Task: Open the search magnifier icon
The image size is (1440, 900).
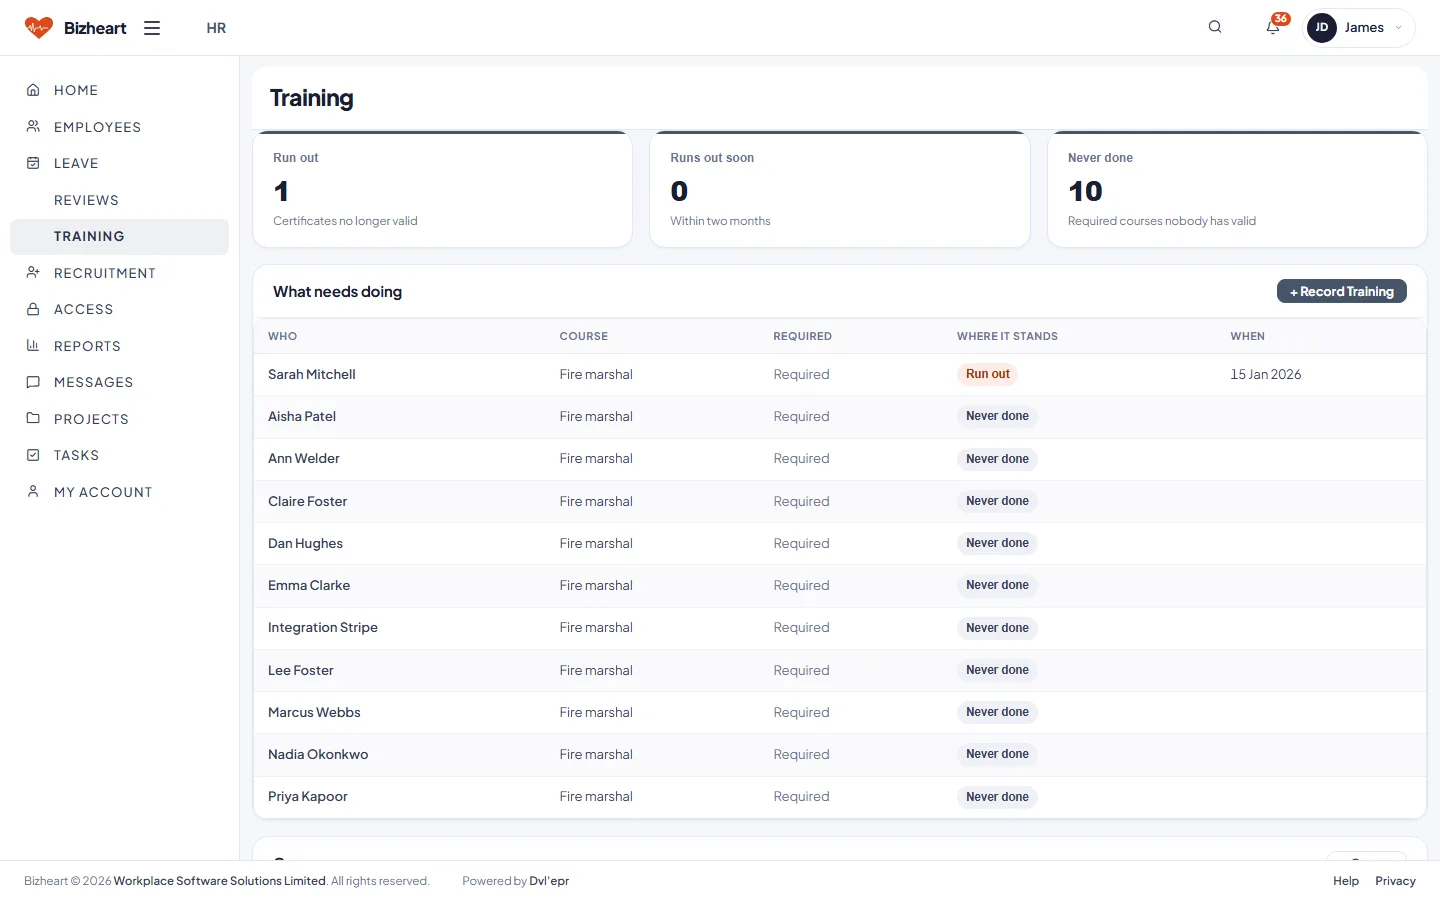Action: (x=1215, y=27)
